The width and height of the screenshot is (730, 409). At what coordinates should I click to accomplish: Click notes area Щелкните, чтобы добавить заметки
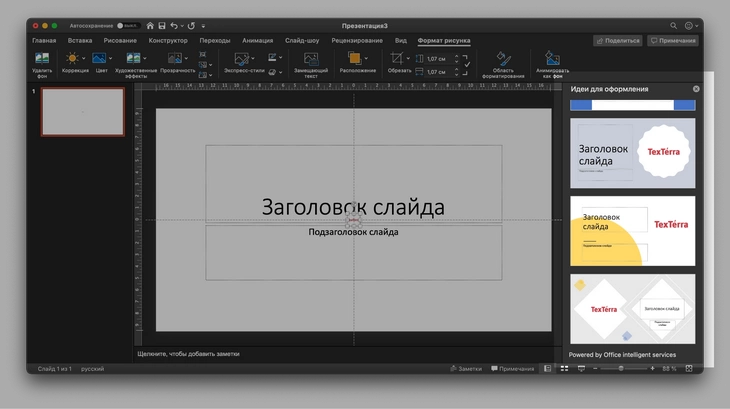point(189,354)
